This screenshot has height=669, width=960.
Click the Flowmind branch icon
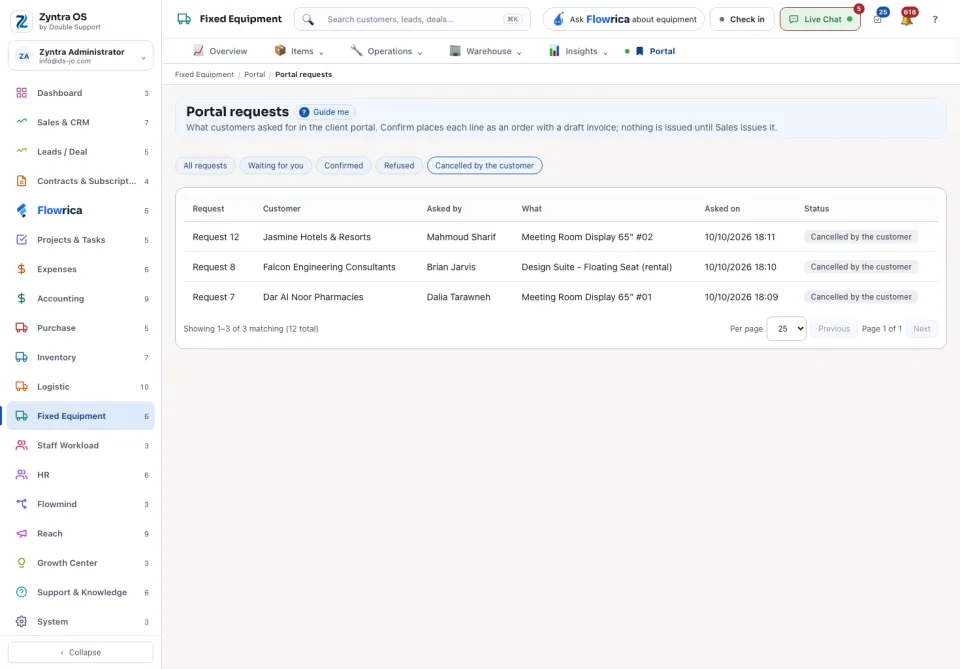[x=21, y=504]
